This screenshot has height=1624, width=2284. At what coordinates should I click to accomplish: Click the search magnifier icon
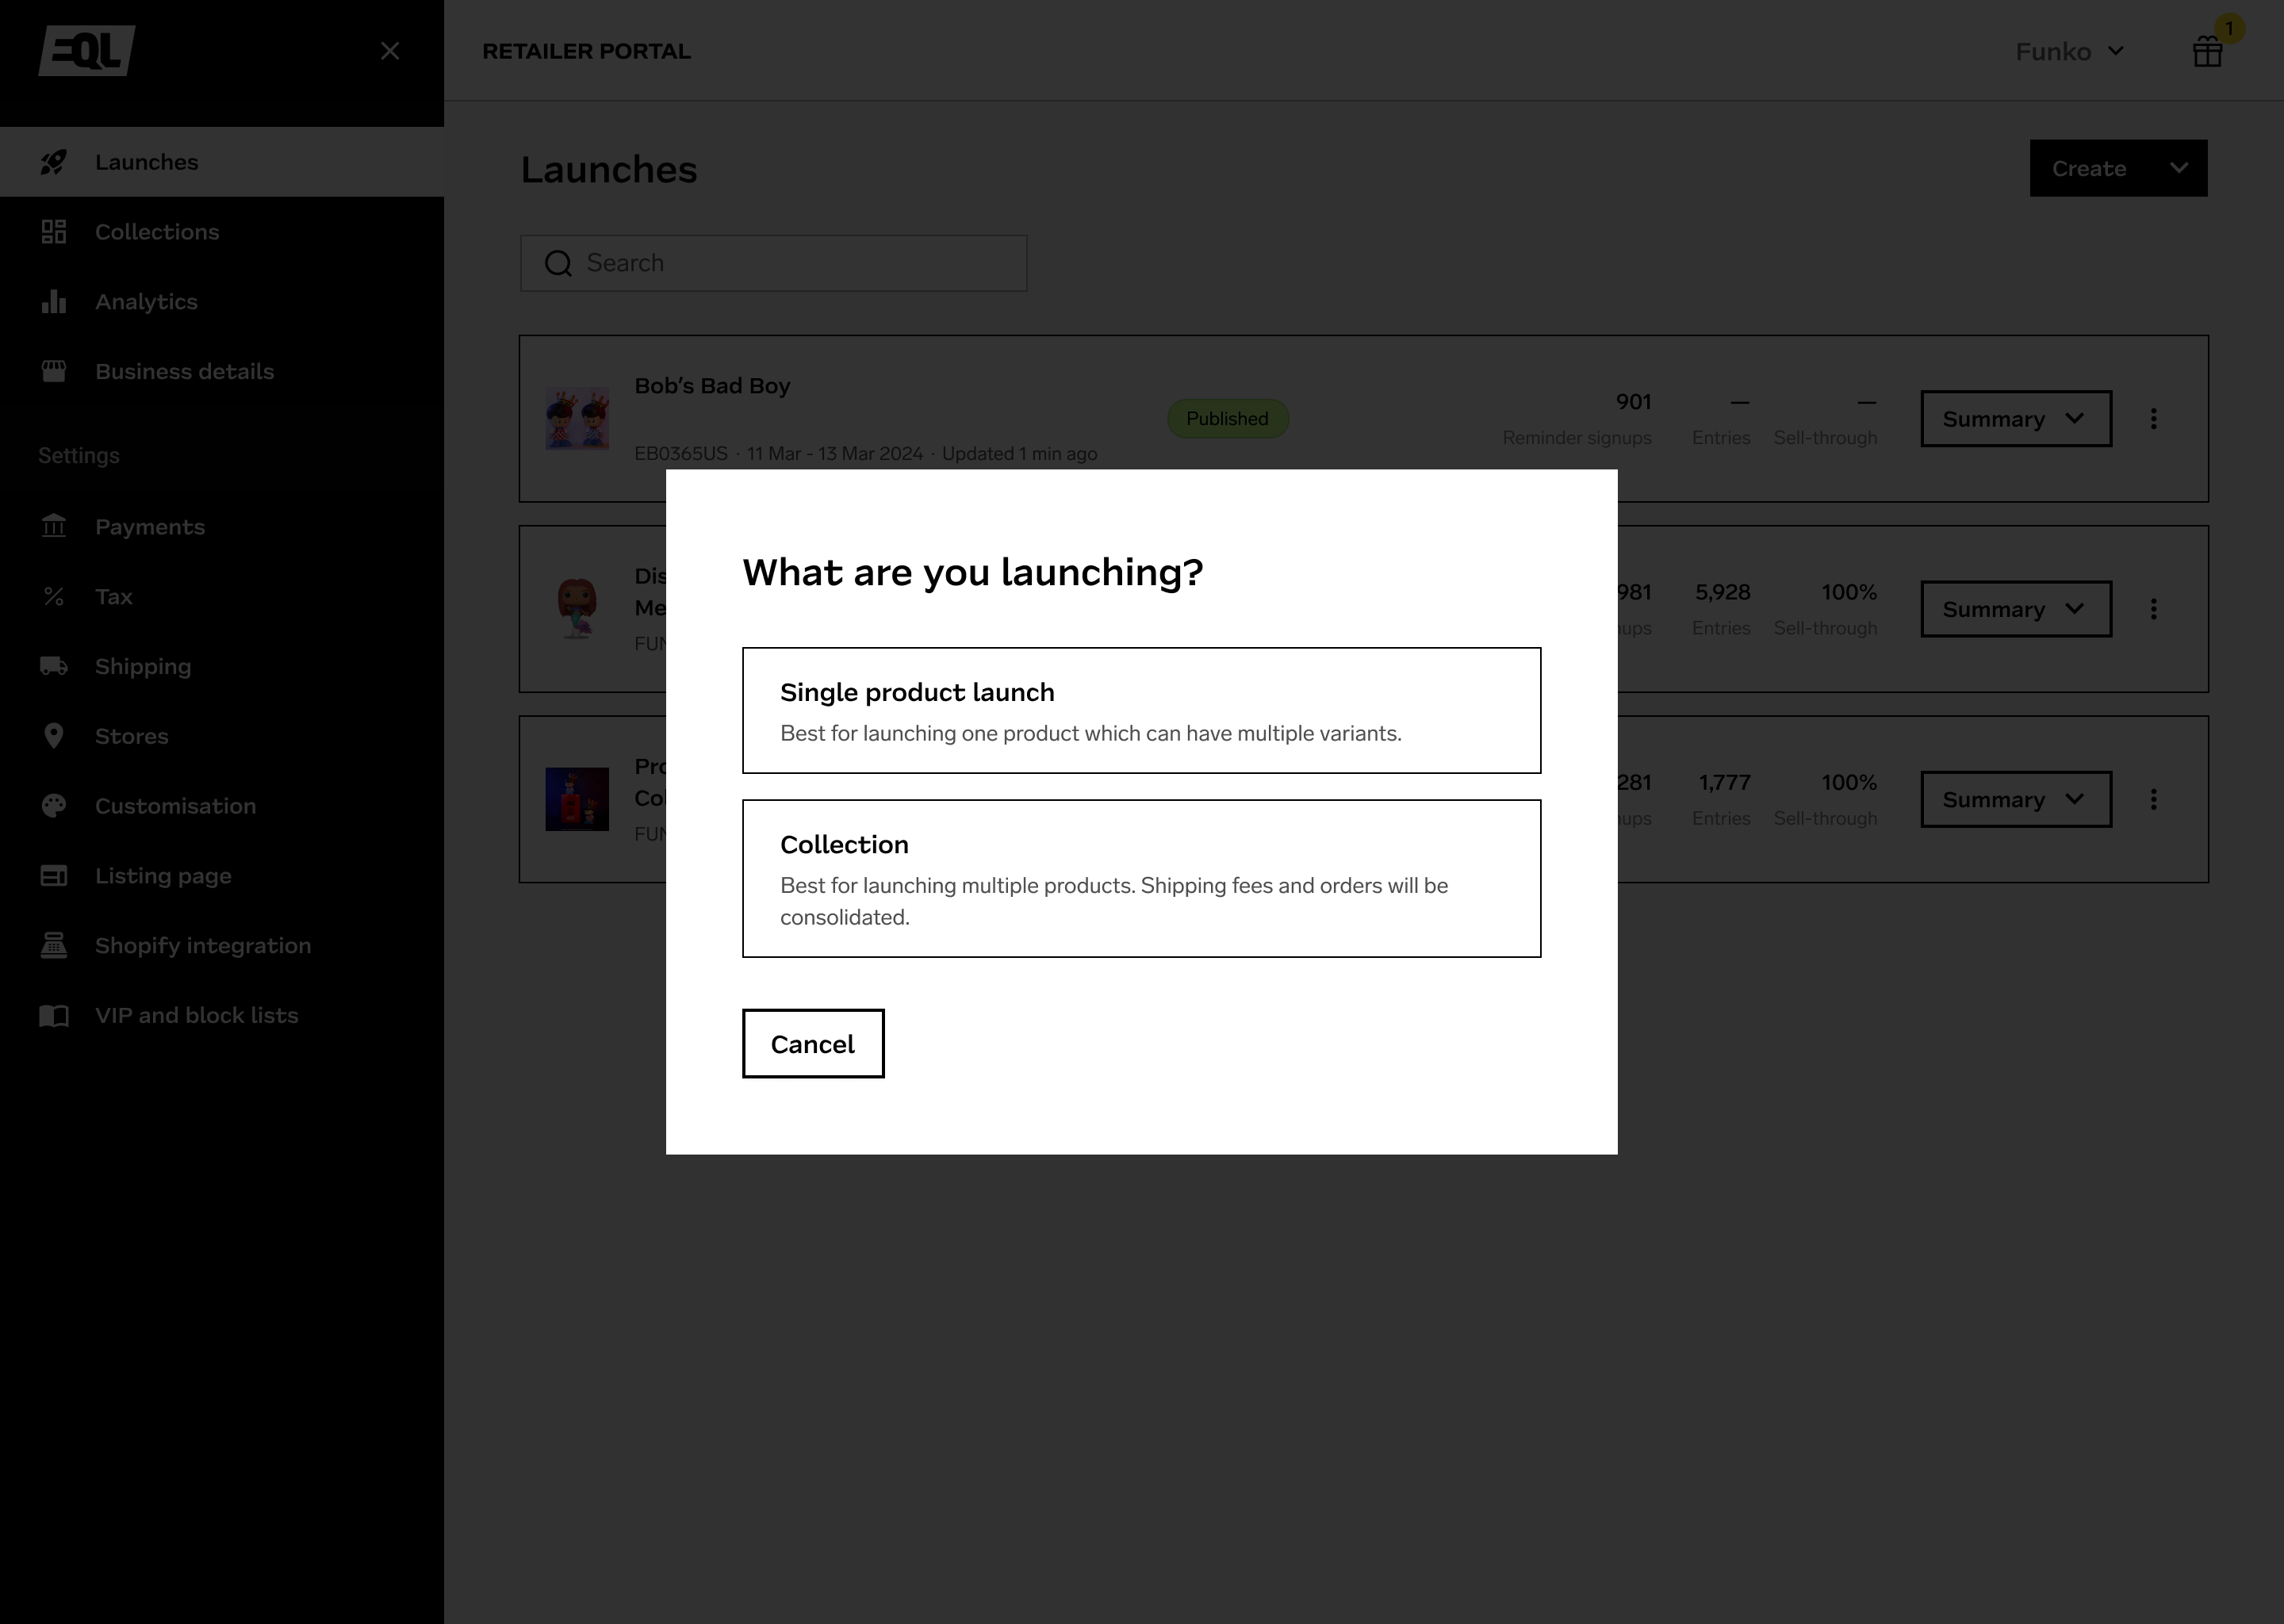[558, 263]
